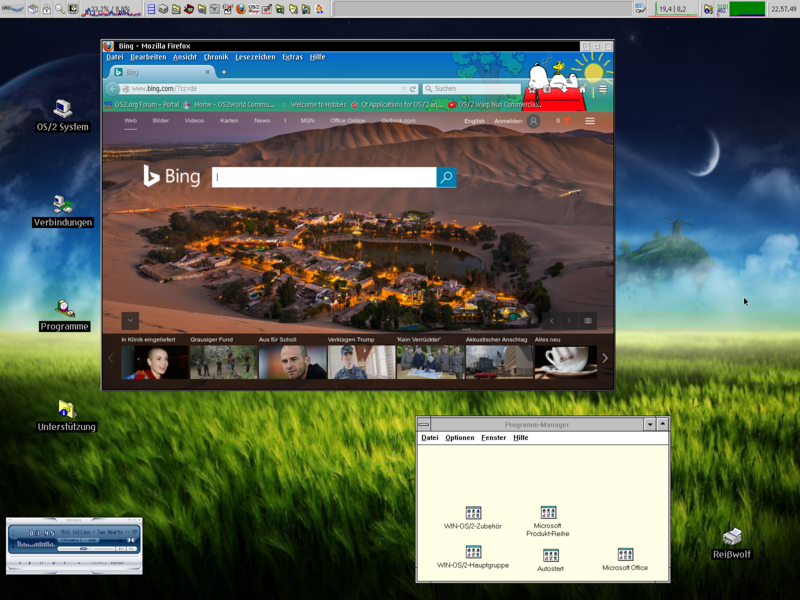Click the person icon in the top toolbar
Screen dimensions: 800x600
[x=319, y=9]
